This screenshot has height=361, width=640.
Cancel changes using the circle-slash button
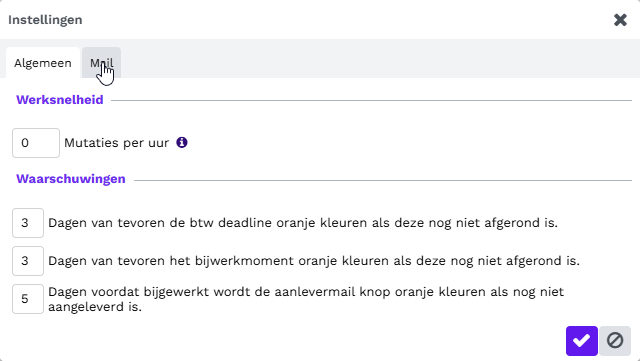coord(615,341)
